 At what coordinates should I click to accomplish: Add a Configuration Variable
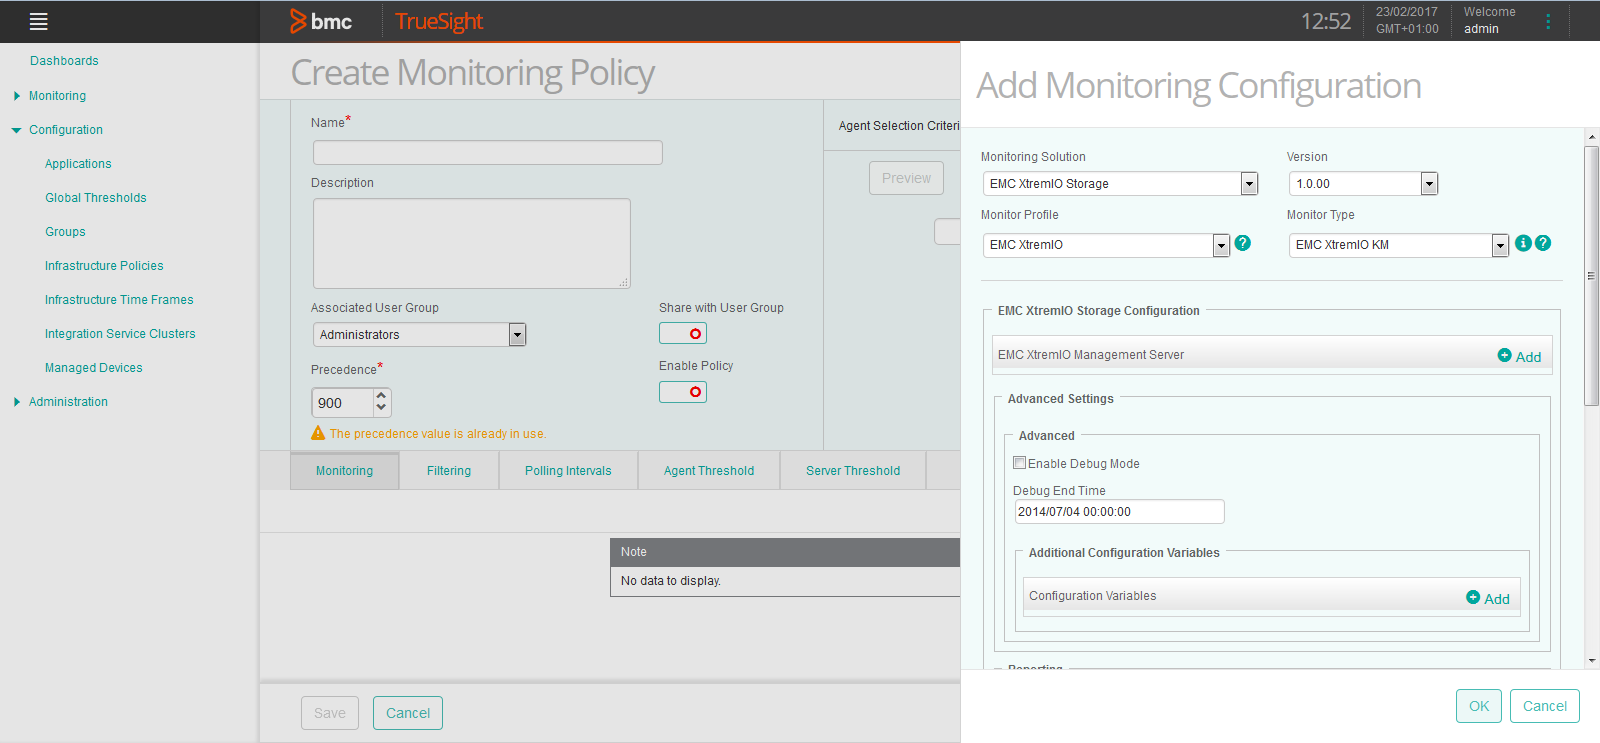(x=1488, y=598)
